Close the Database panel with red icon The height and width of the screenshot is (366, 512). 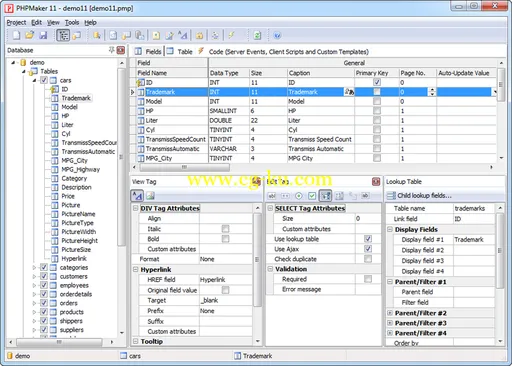pos(121,50)
